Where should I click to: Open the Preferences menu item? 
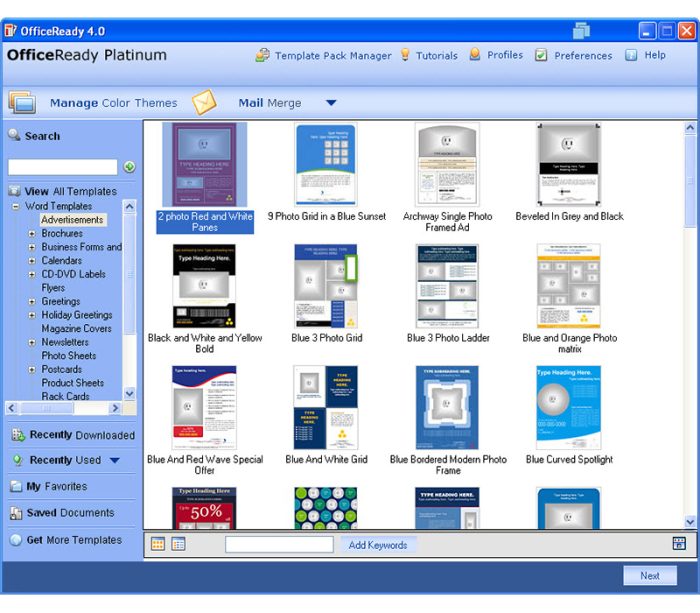pos(583,55)
